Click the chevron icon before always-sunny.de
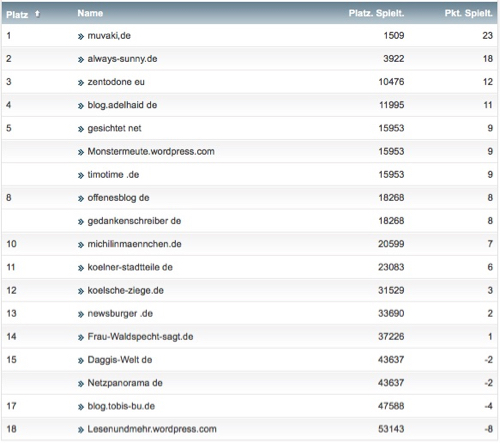 [81, 60]
